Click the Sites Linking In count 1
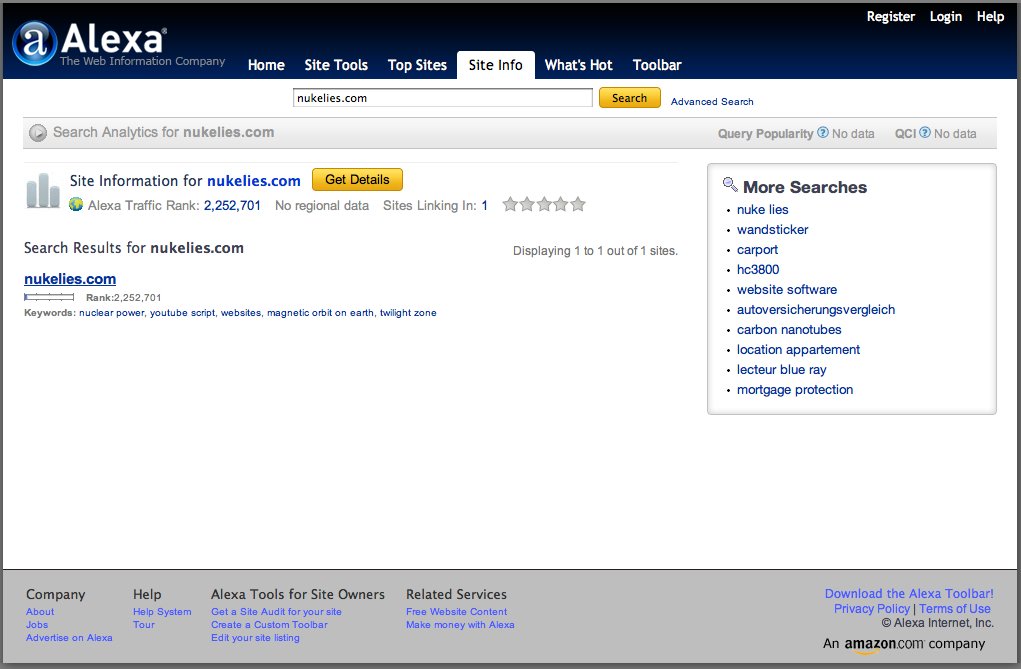Viewport: 1021px width, 669px height. pyautogui.click(x=484, y=205)
